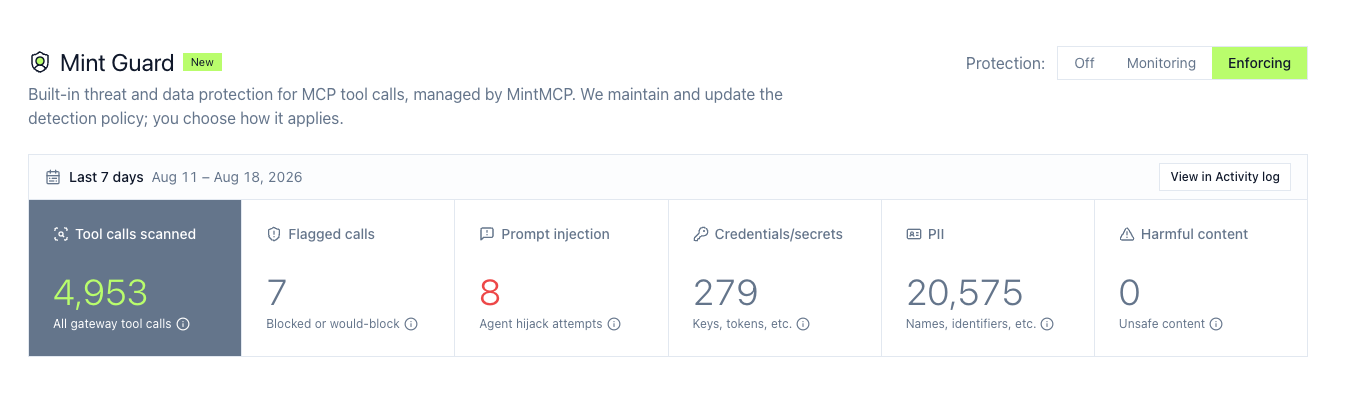Switch Protection to Monitoring mode
This screenshot has width=1352, height=407.
tap(1161, 63)
